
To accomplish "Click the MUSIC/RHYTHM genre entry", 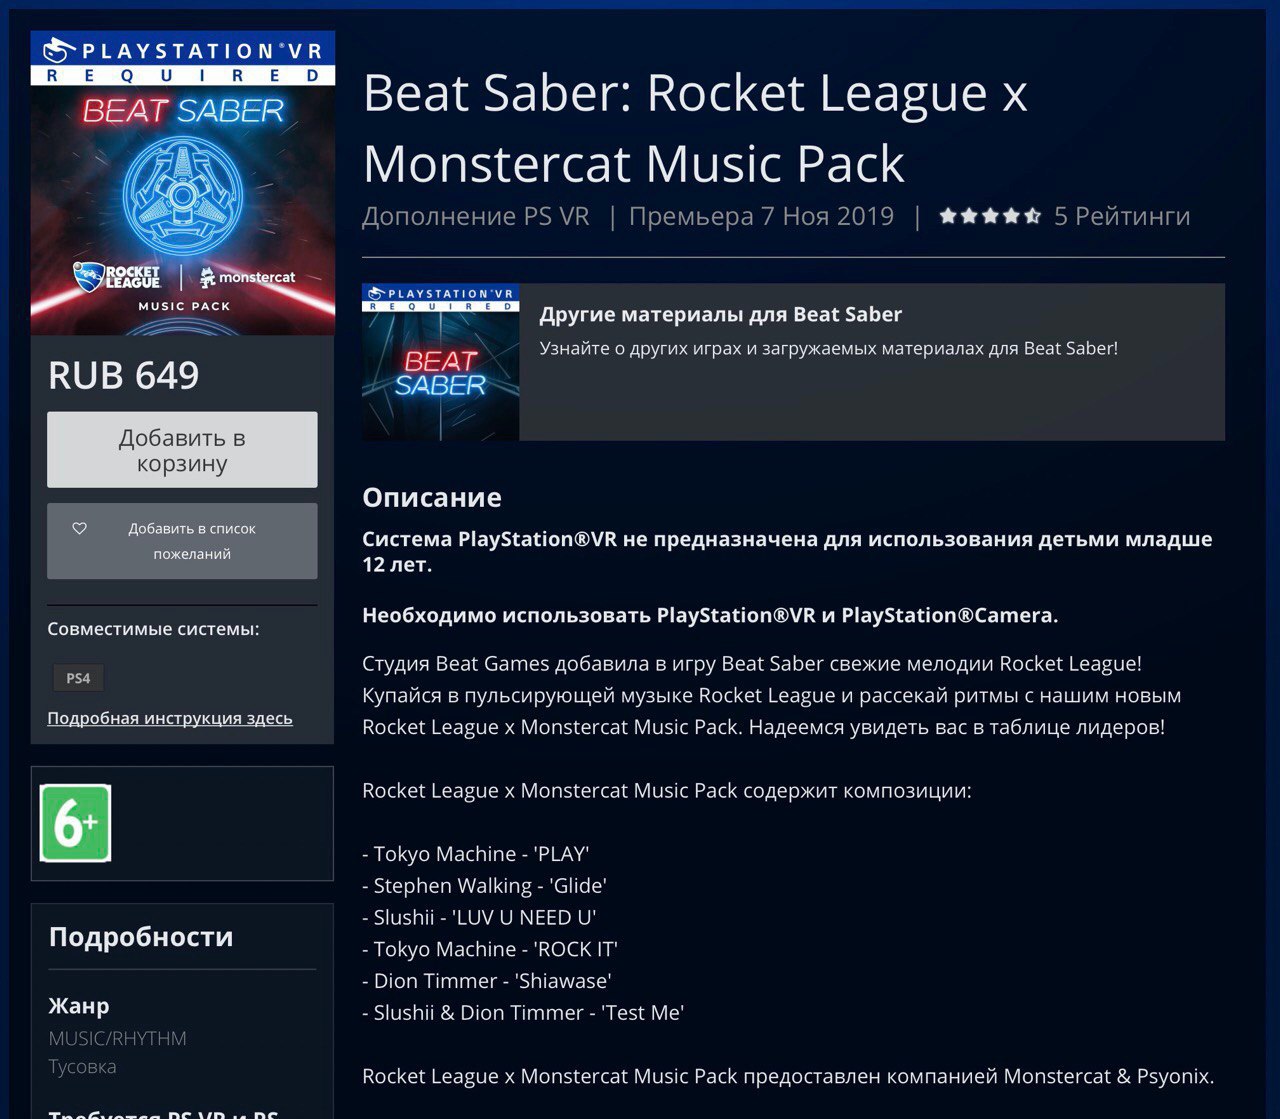I will coord(118,1038).
